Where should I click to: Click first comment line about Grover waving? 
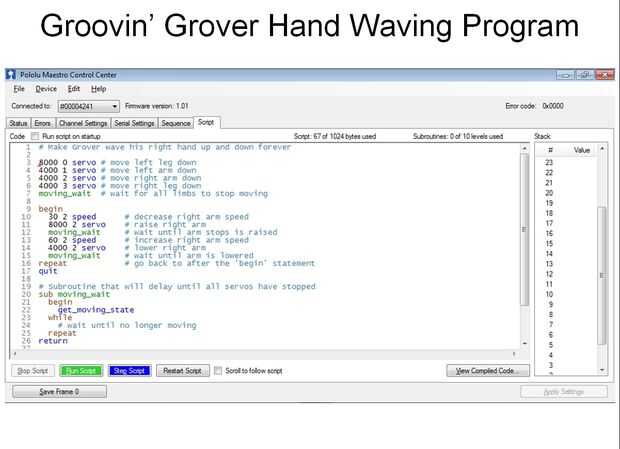(164, 147)
